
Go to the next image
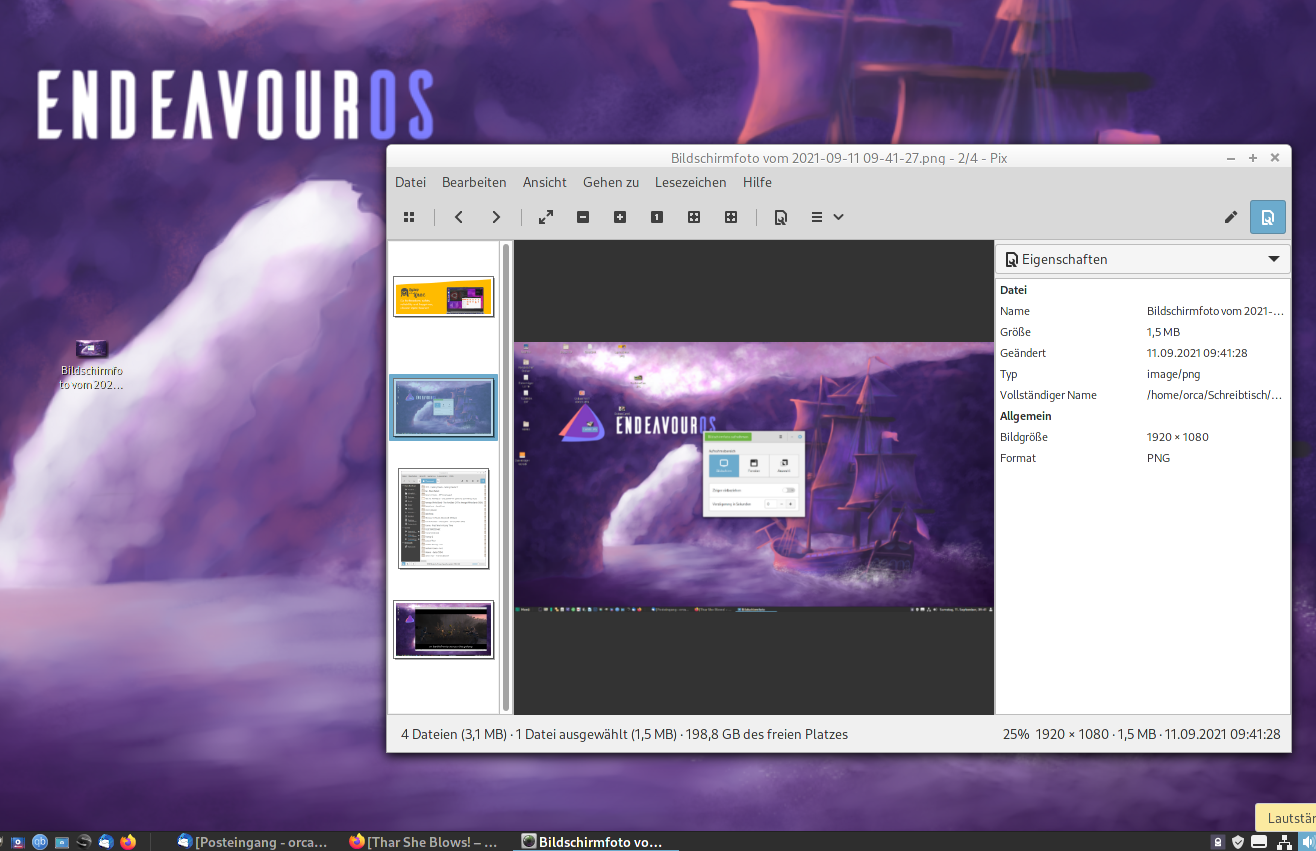click(x=496, y=217)
